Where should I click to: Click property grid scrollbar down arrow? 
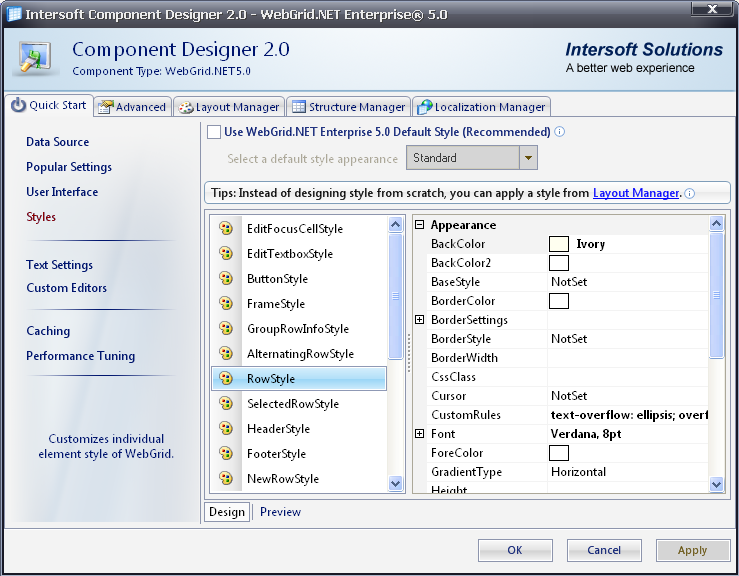(x=716, y=484)
